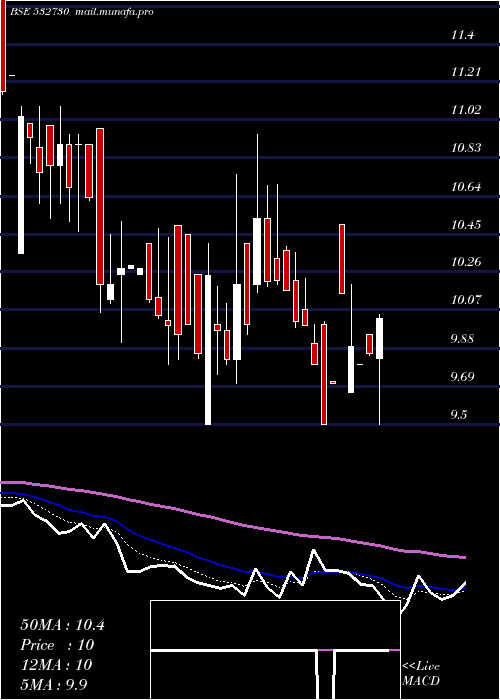Viewport: 500px width, 700px height.
Task: Click the 12MA : 10 readout
Action: pyautogui.click(x=56, y=665)
